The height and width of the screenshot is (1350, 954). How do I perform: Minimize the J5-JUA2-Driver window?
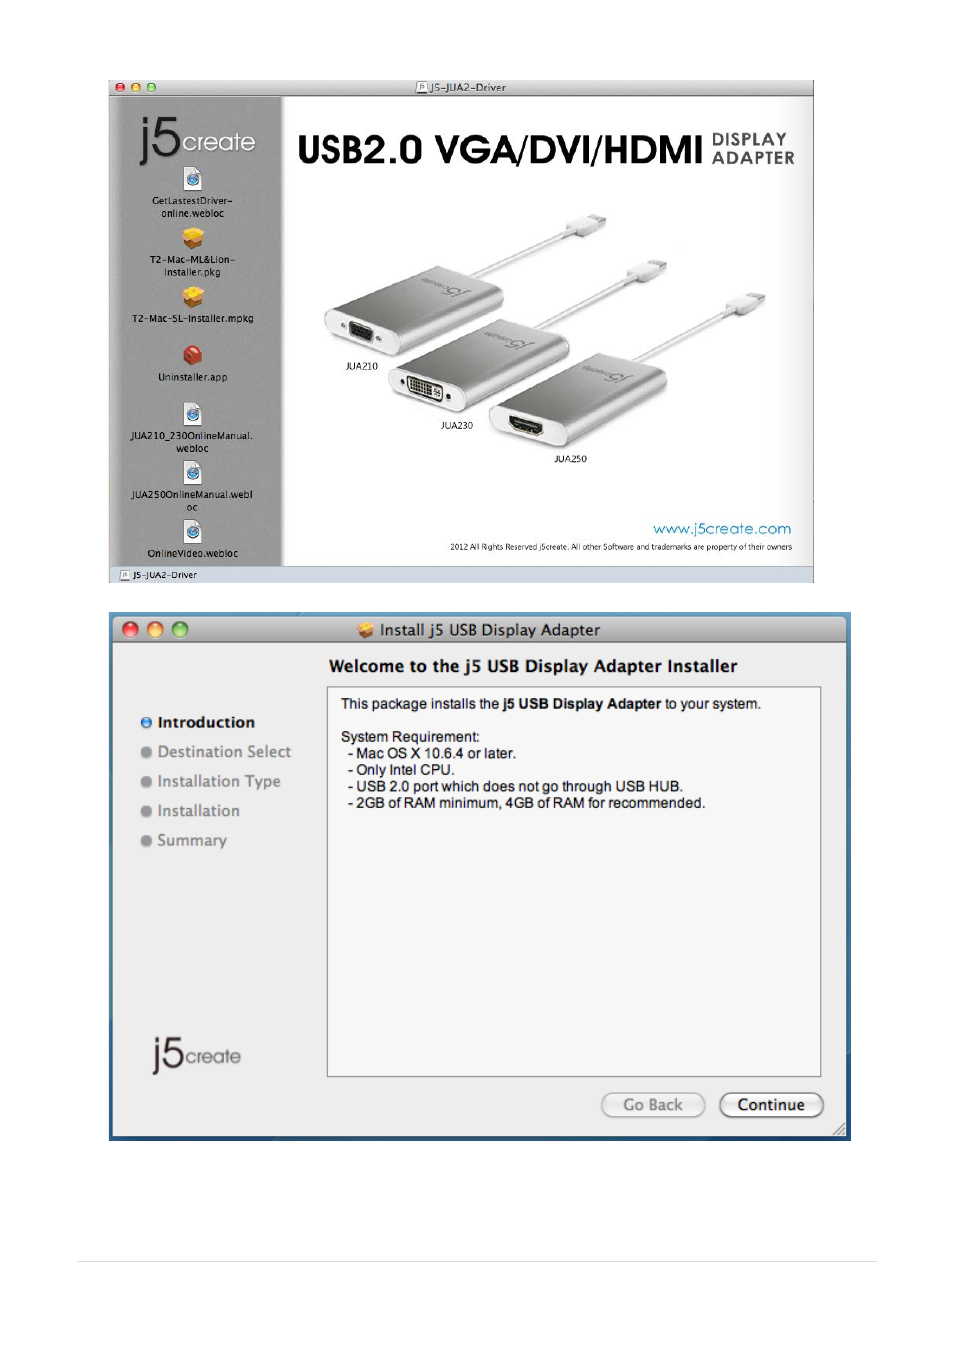[136, 88]
